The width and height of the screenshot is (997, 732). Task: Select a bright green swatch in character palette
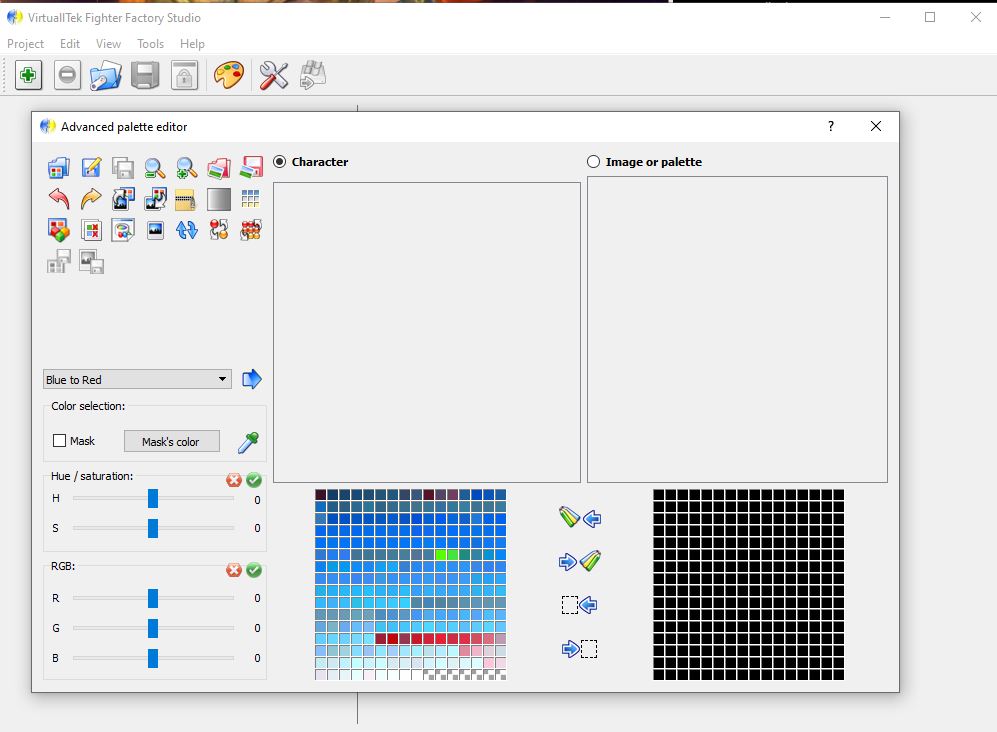click(441, 555)
